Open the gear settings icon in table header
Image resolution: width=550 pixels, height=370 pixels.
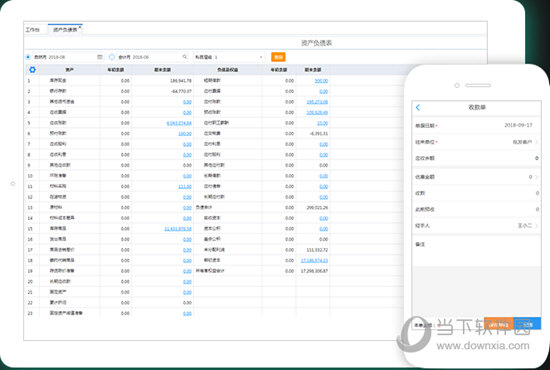pyautogui.click(x=32, y=70)
